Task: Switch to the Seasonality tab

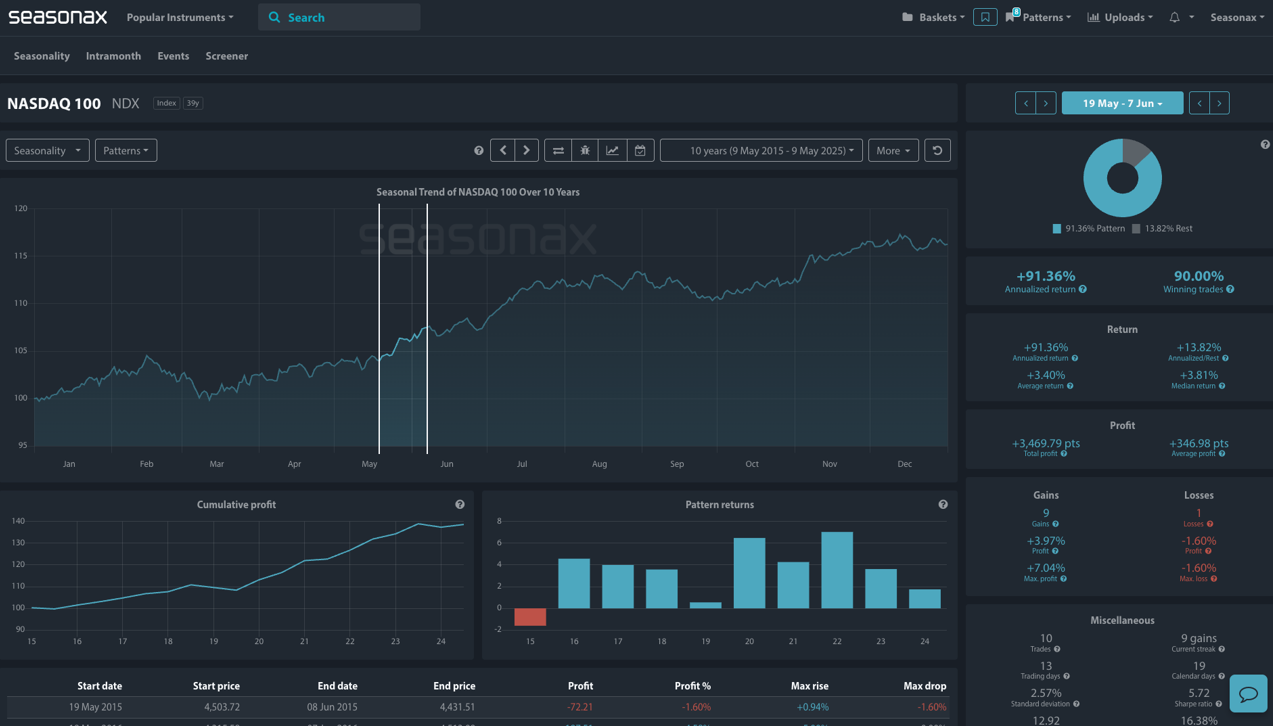Action: tap(42, 56)
